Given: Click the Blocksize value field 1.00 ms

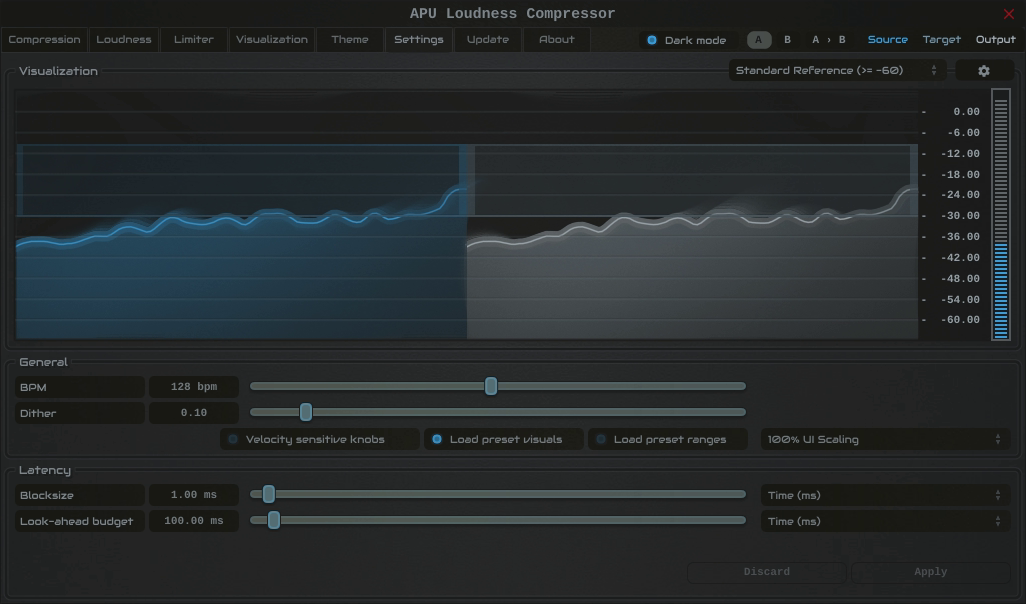Looking at the screenshot, I should 194,495.
